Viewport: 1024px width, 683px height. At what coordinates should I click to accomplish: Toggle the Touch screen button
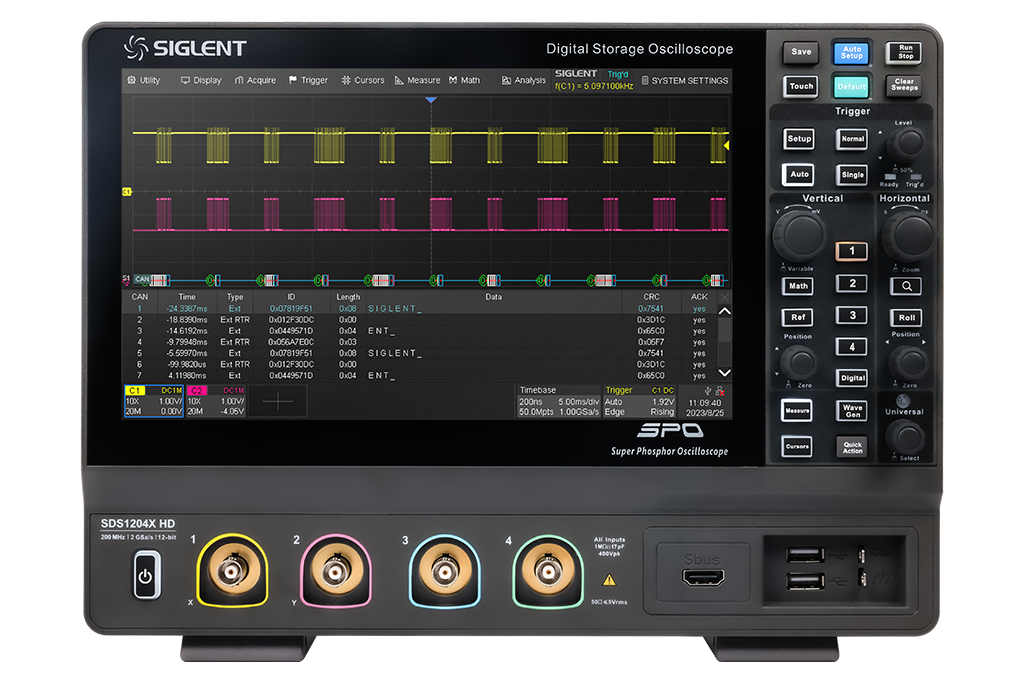point(801,87)
